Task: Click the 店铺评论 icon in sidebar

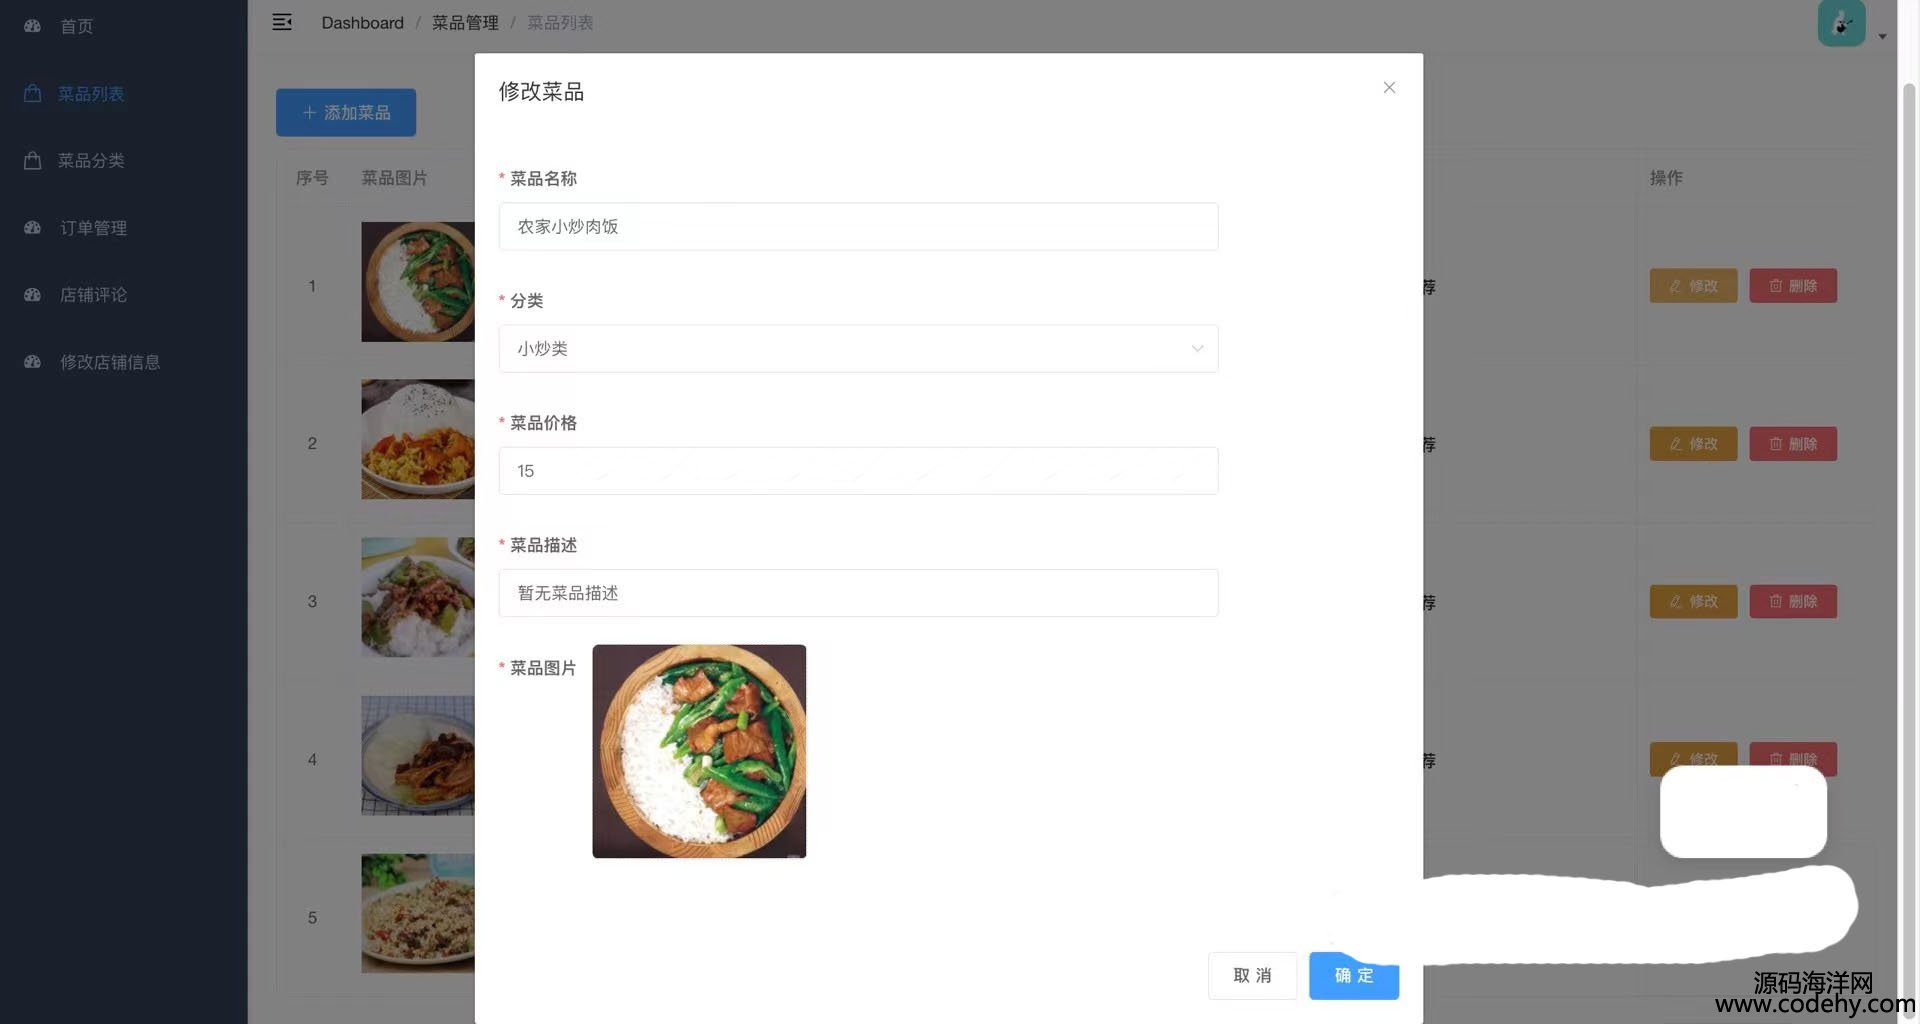Action: tap(33, 294)
